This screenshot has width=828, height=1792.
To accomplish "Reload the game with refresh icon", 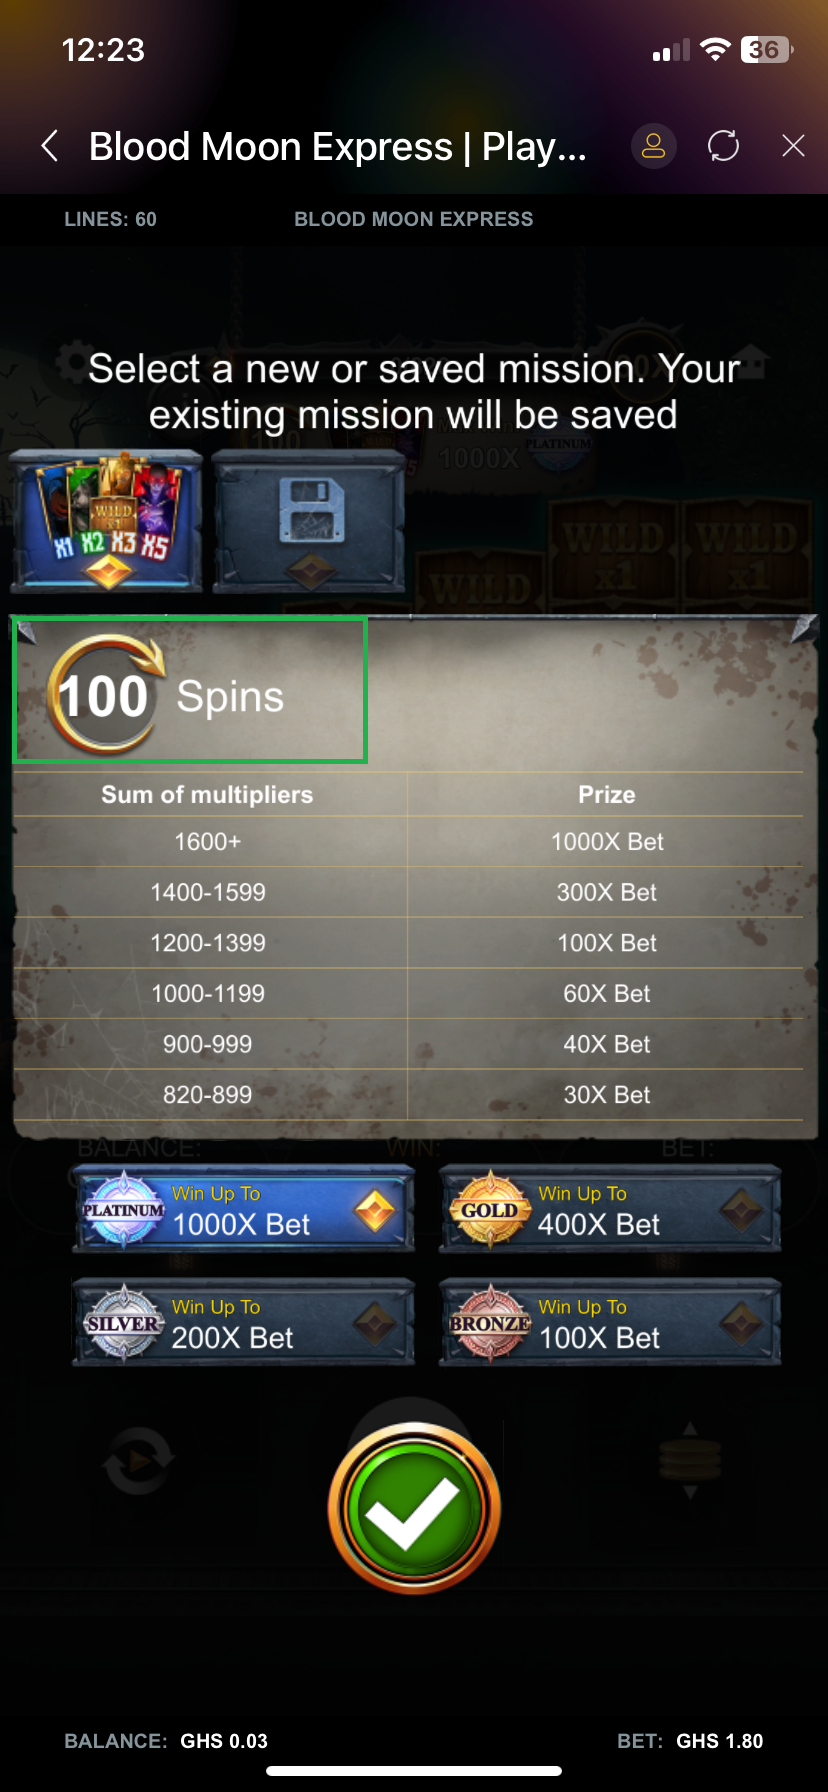I will (x=723, y=146).
